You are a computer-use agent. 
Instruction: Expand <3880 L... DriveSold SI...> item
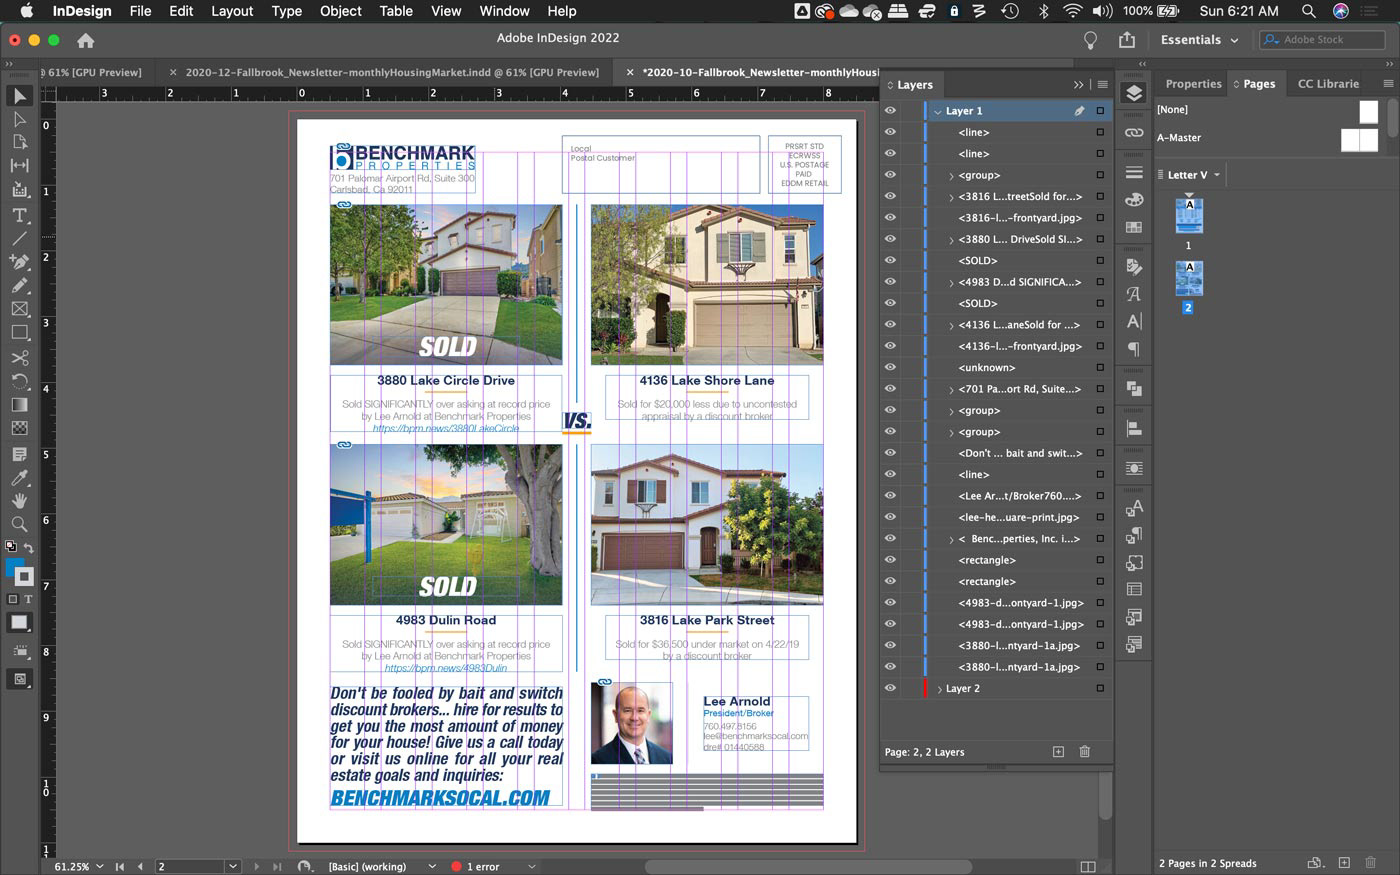(x=951, y=240)
